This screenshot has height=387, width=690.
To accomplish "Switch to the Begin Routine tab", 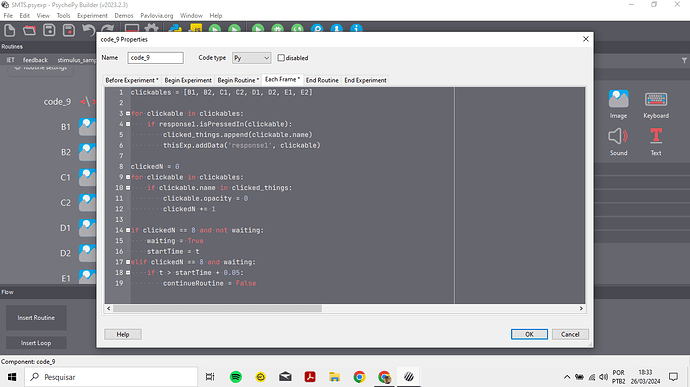I will click(238, 80).
